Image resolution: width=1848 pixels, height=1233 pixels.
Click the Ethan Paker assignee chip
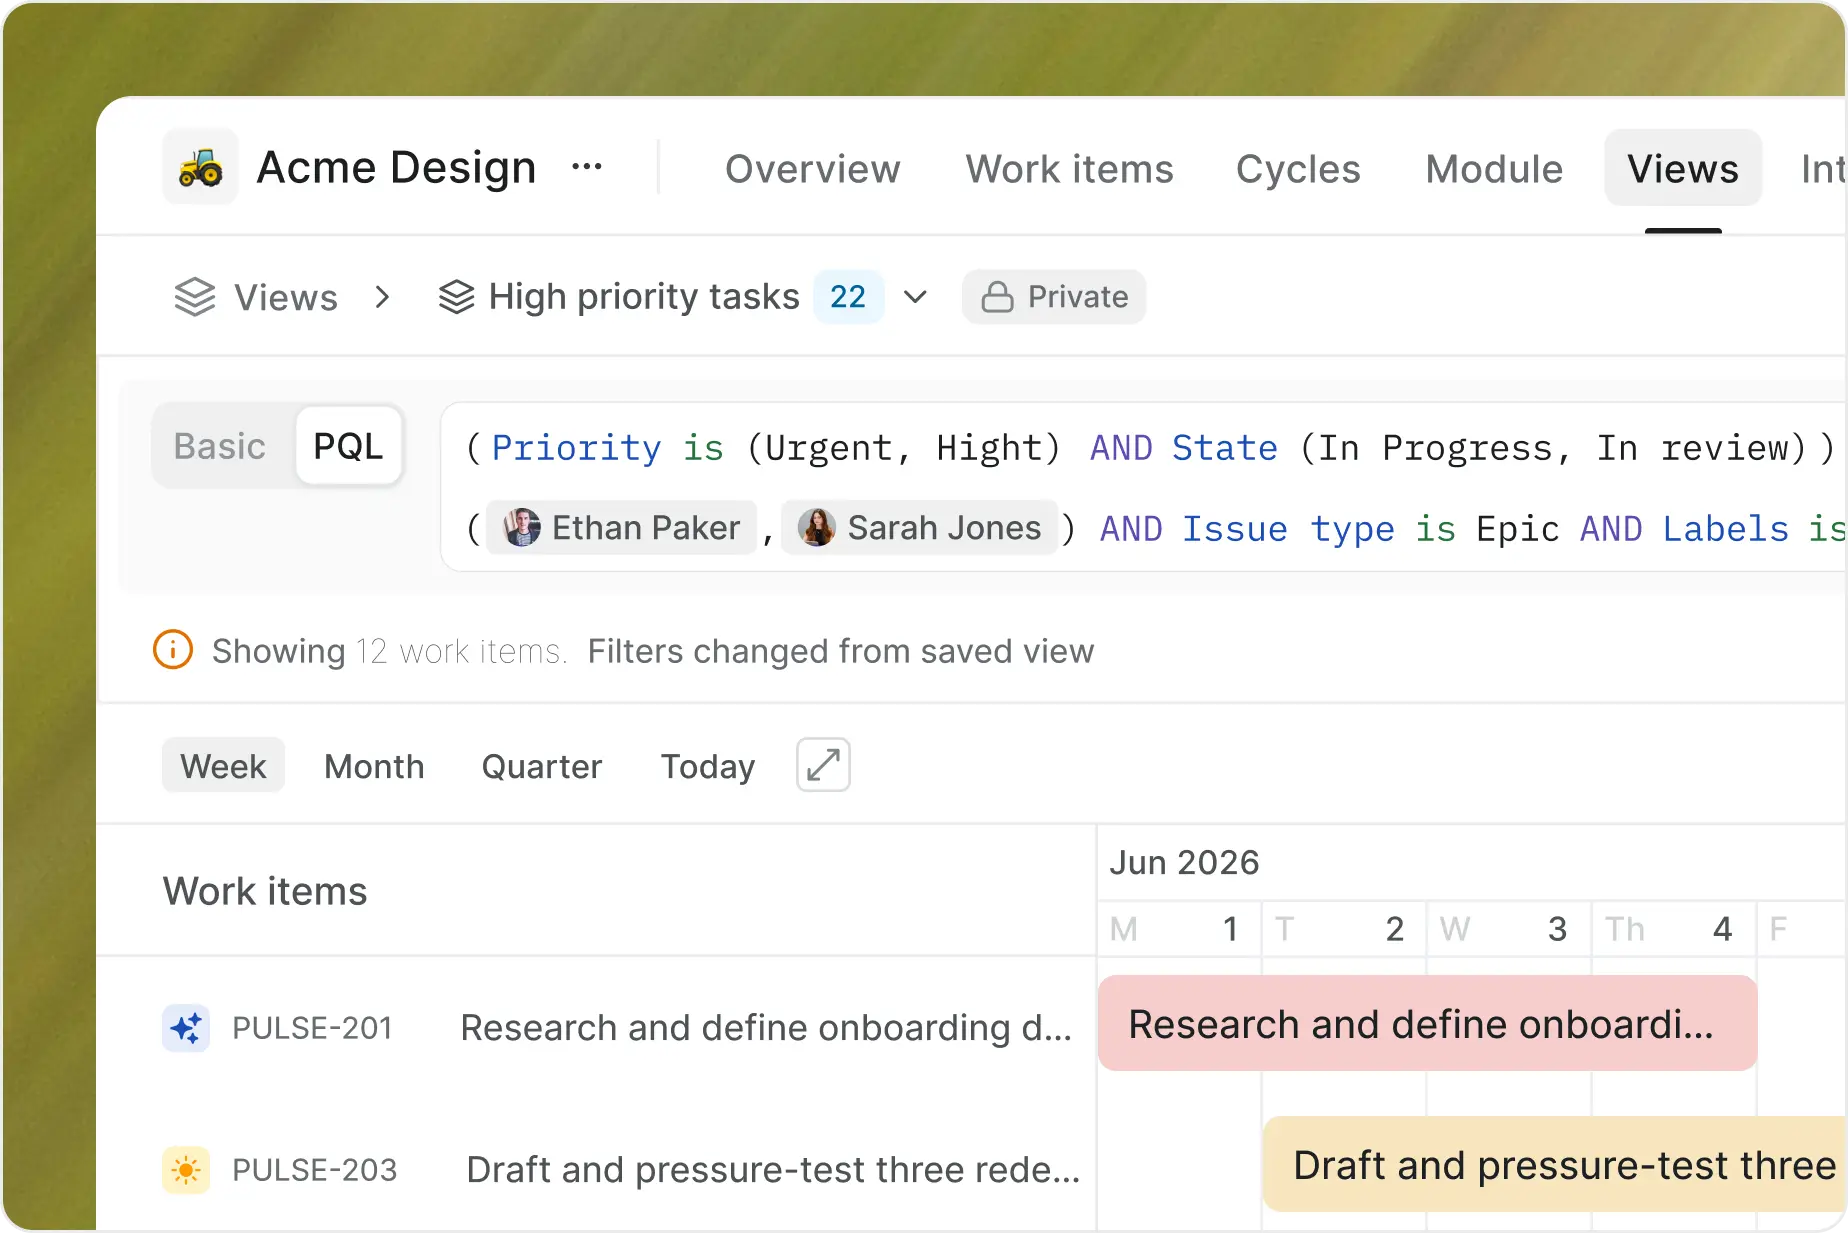(x=622, y=527)
